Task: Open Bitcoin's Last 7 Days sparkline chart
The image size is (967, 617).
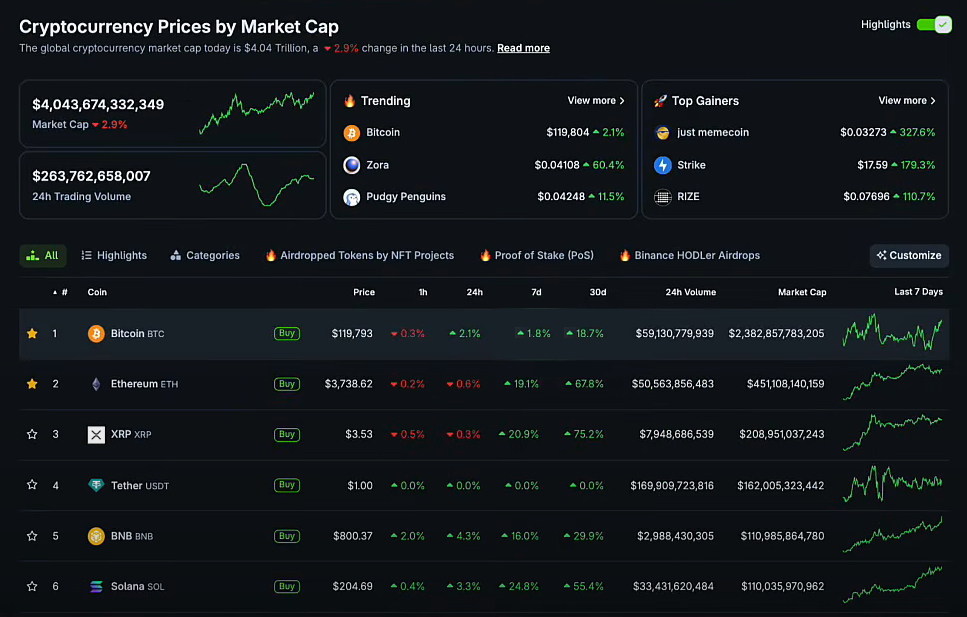Action: pyautogui.click(x=892, y=333)
